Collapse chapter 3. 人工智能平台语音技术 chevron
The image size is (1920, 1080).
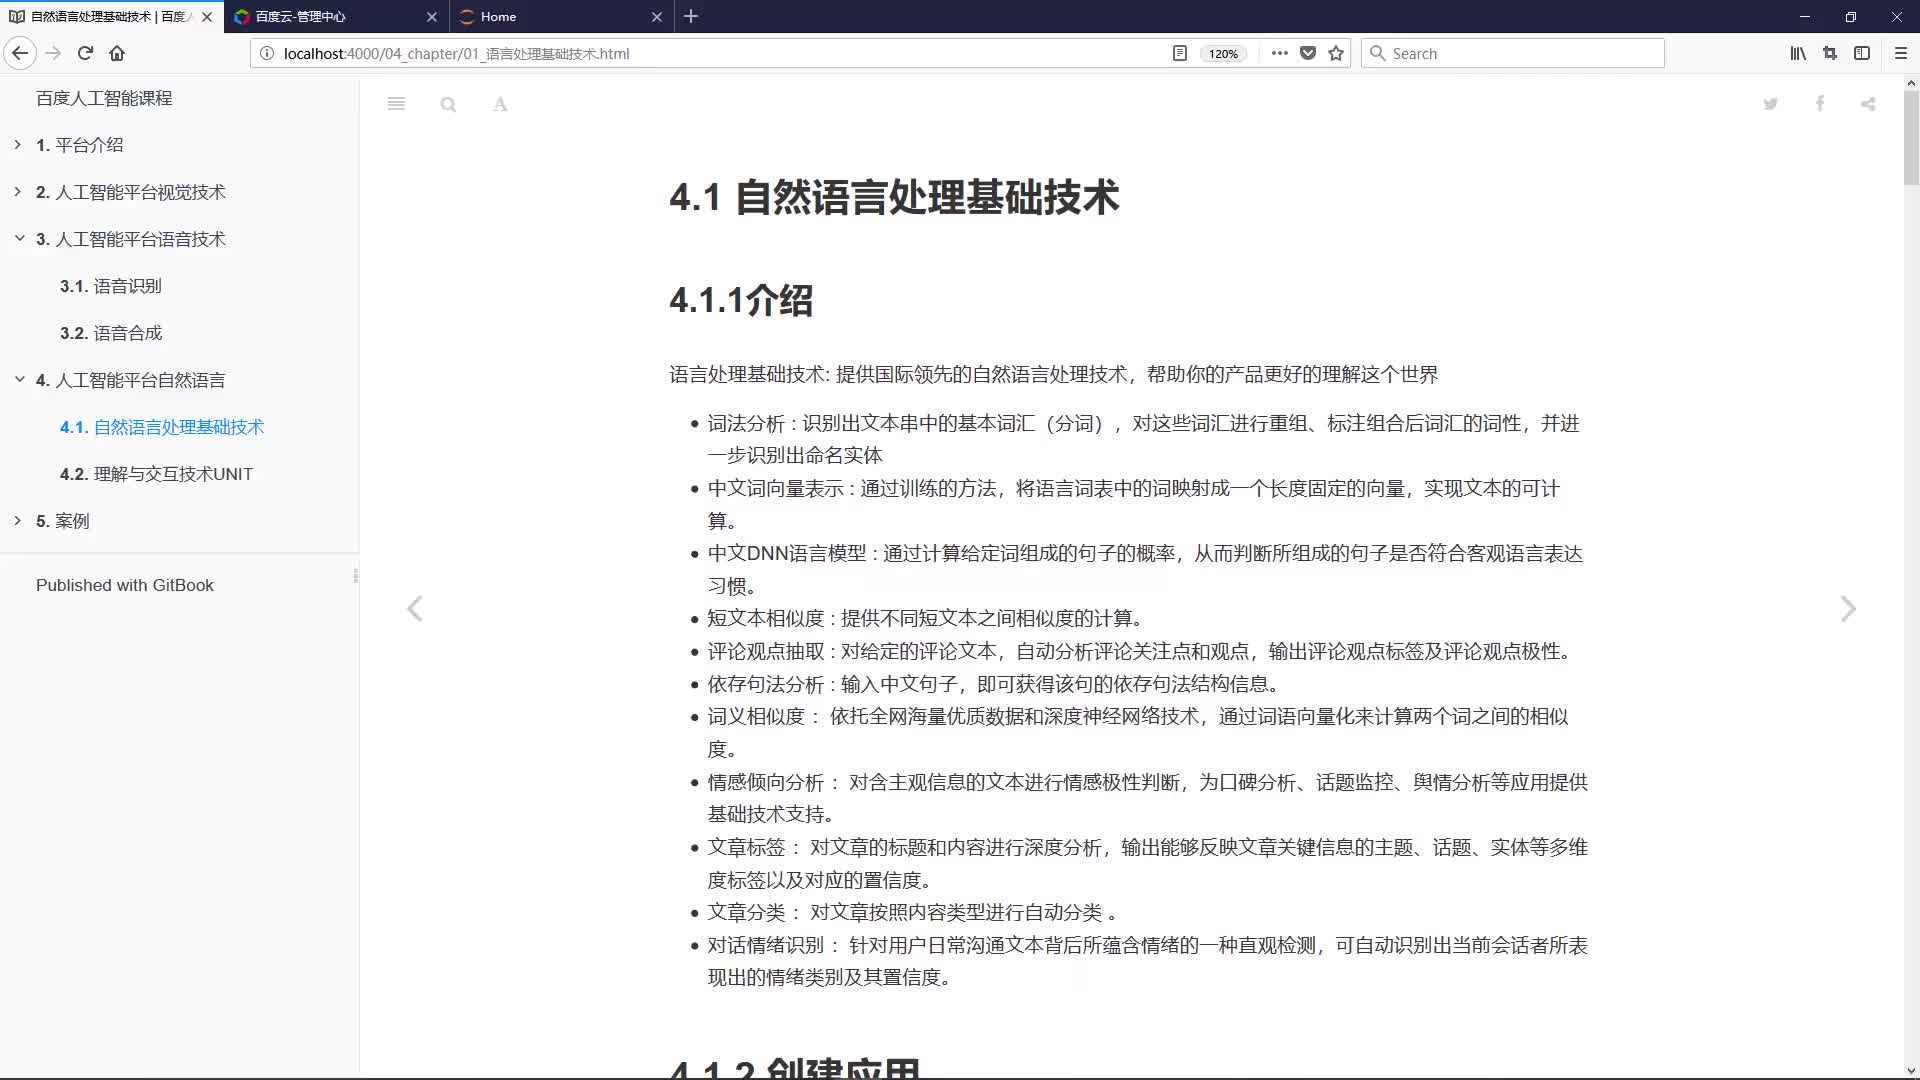point(19,239)
